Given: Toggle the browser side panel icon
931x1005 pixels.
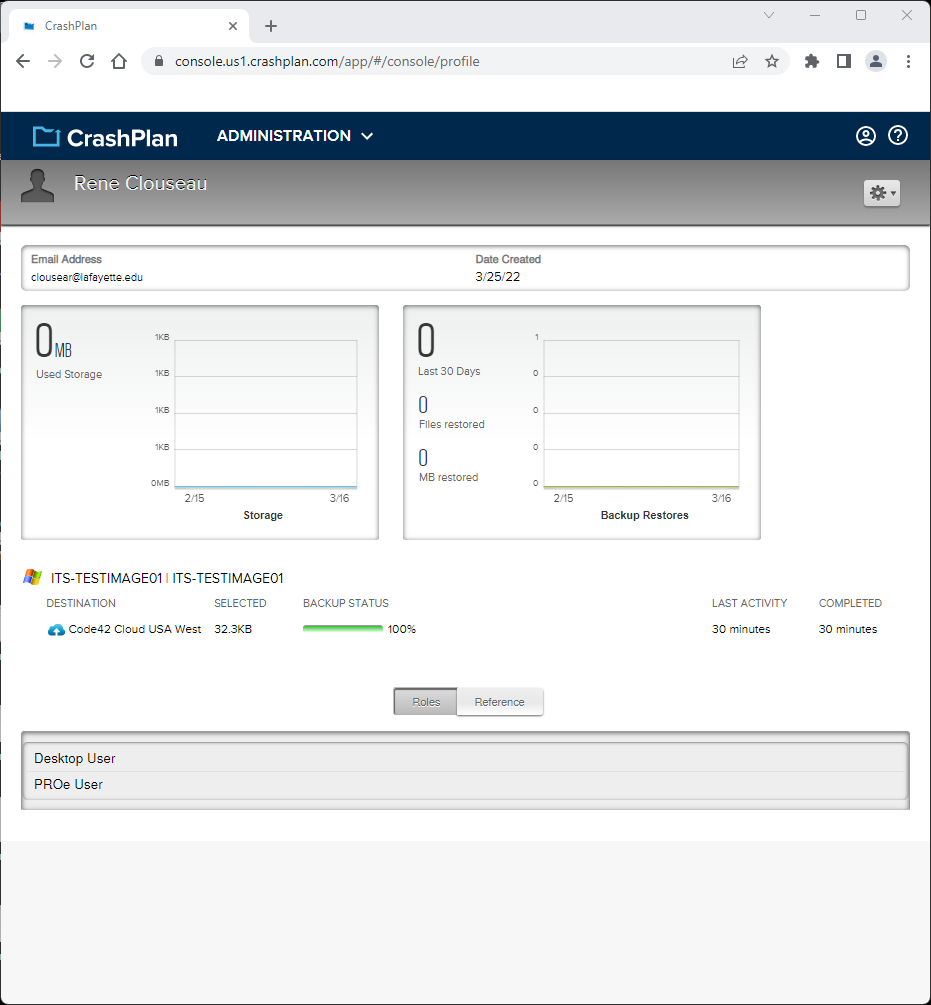Looking at the screenshot, I should coord(844,62).
